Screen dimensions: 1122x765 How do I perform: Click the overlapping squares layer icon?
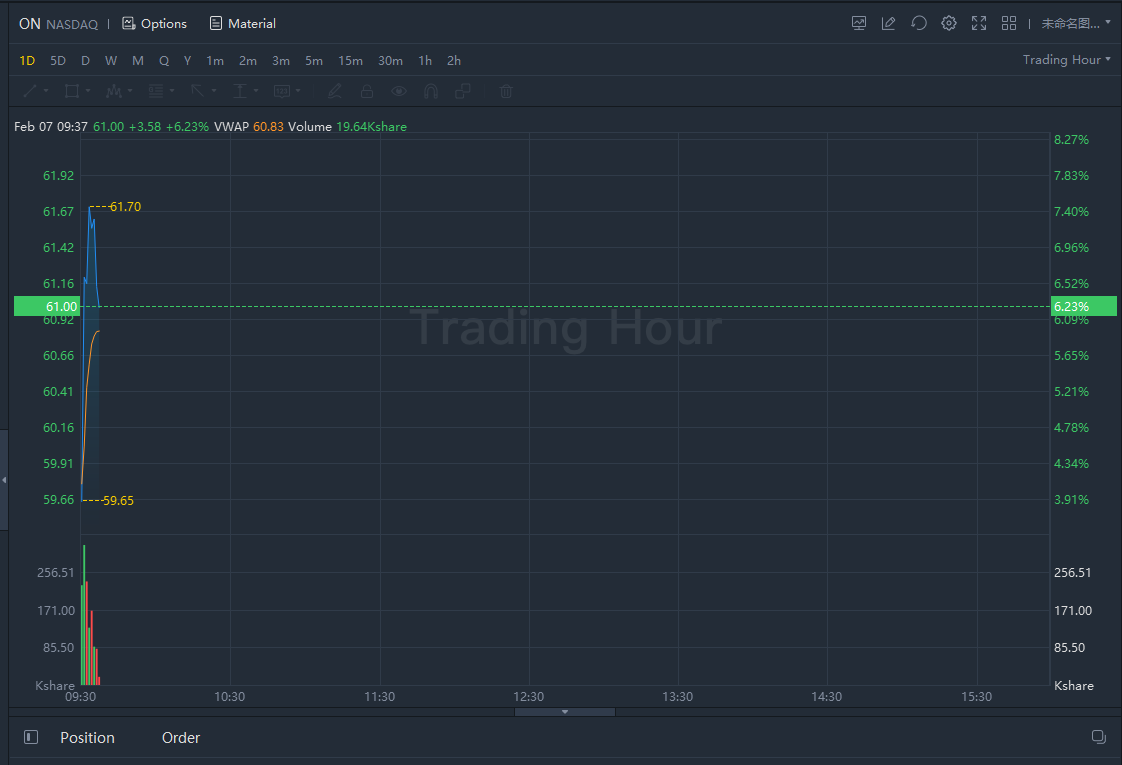(x=463, y=91)
